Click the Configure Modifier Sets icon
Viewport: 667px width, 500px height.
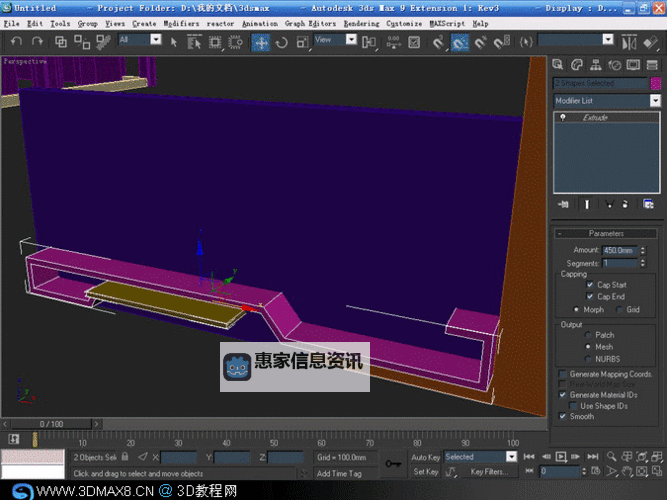pos(648,204)
